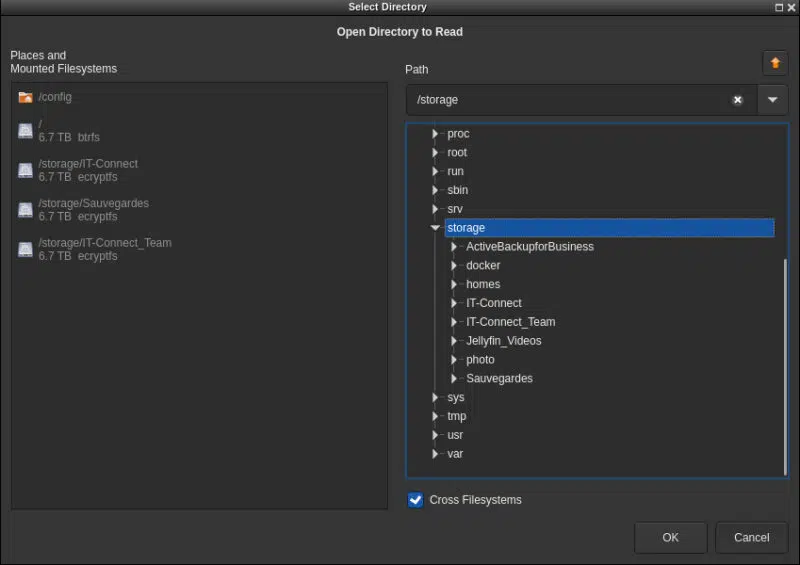Screen dimensions: 800x565
Task: Dismiss dialog with the Cancel button
Action: pos(751,537)
